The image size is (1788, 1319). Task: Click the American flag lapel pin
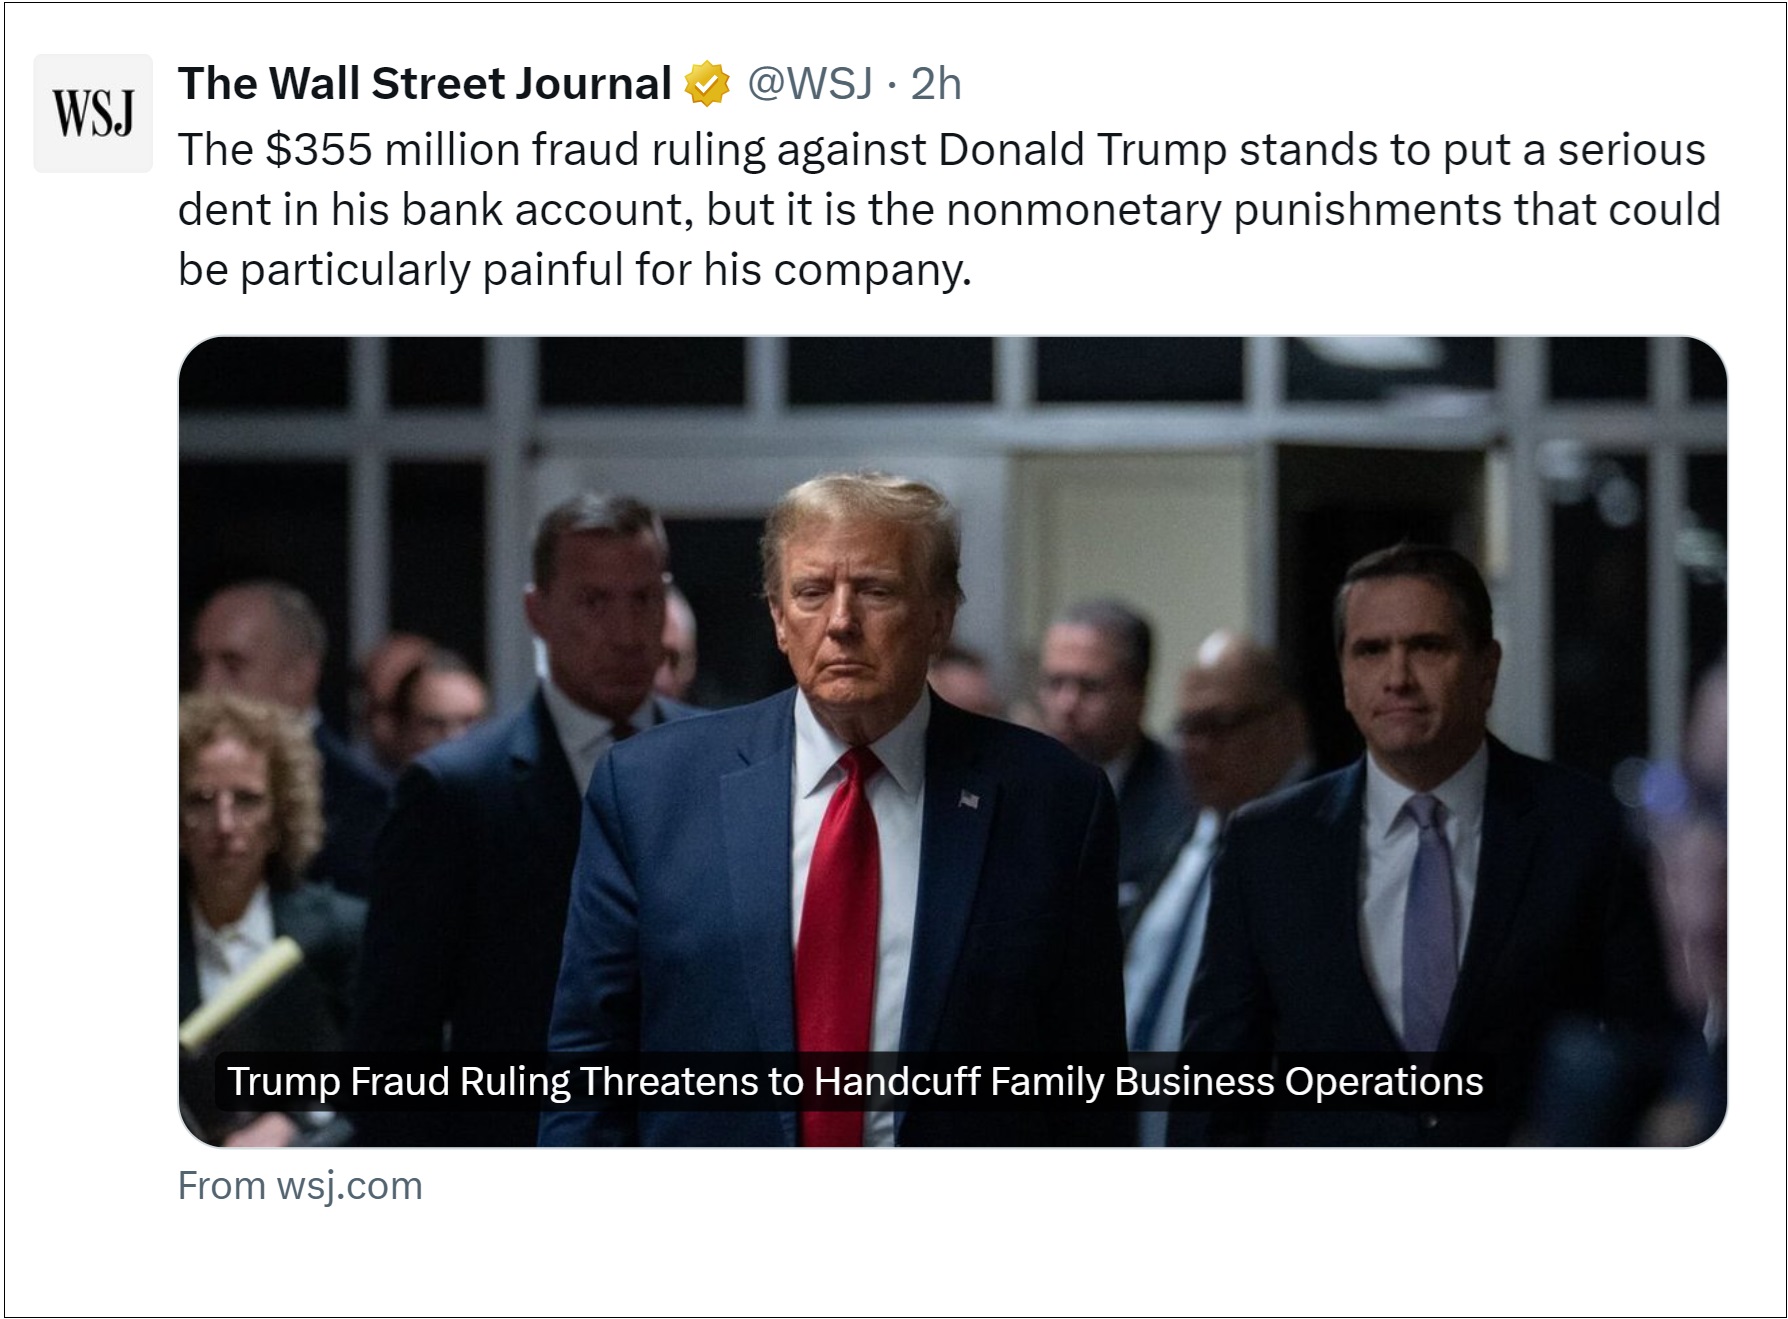click(968, 798)
